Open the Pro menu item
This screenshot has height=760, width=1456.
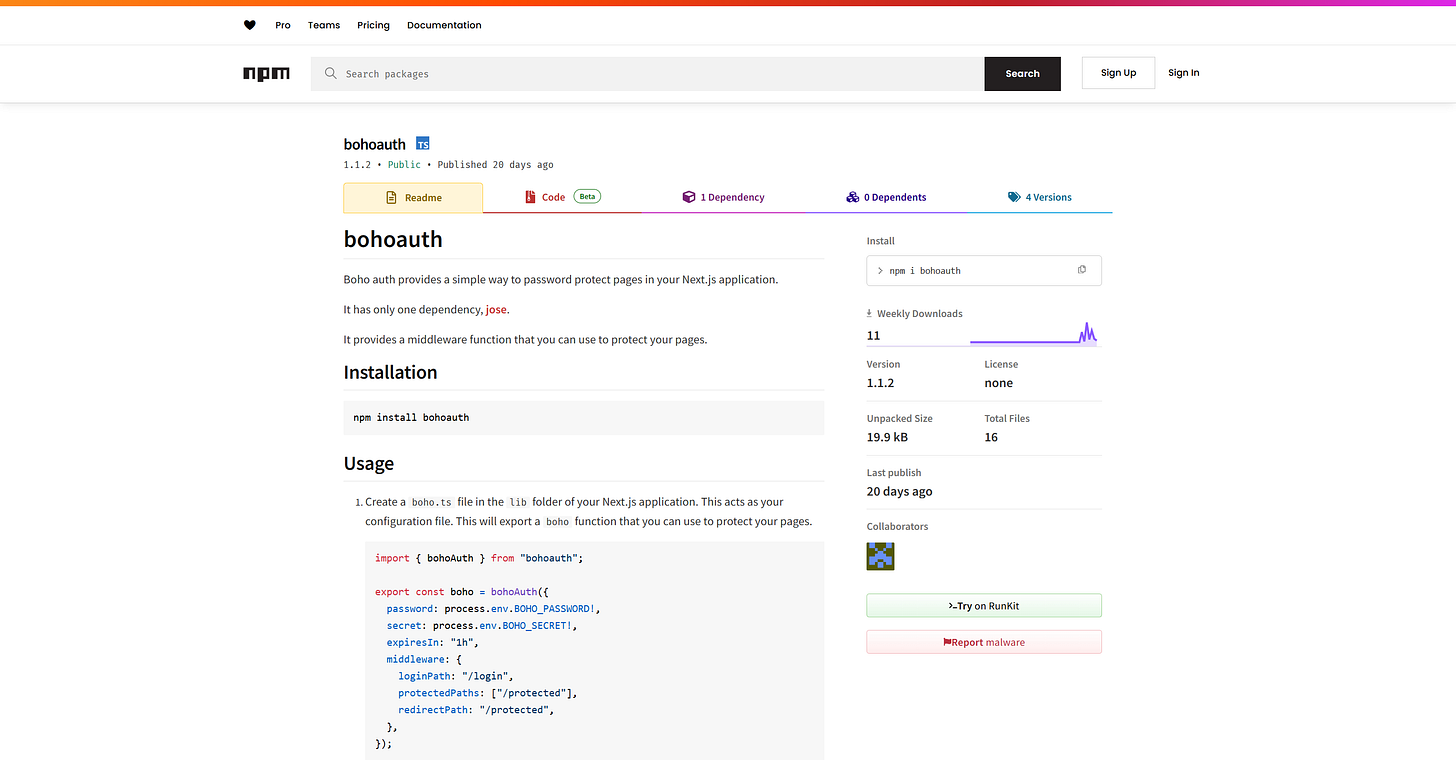pos(283,25)
